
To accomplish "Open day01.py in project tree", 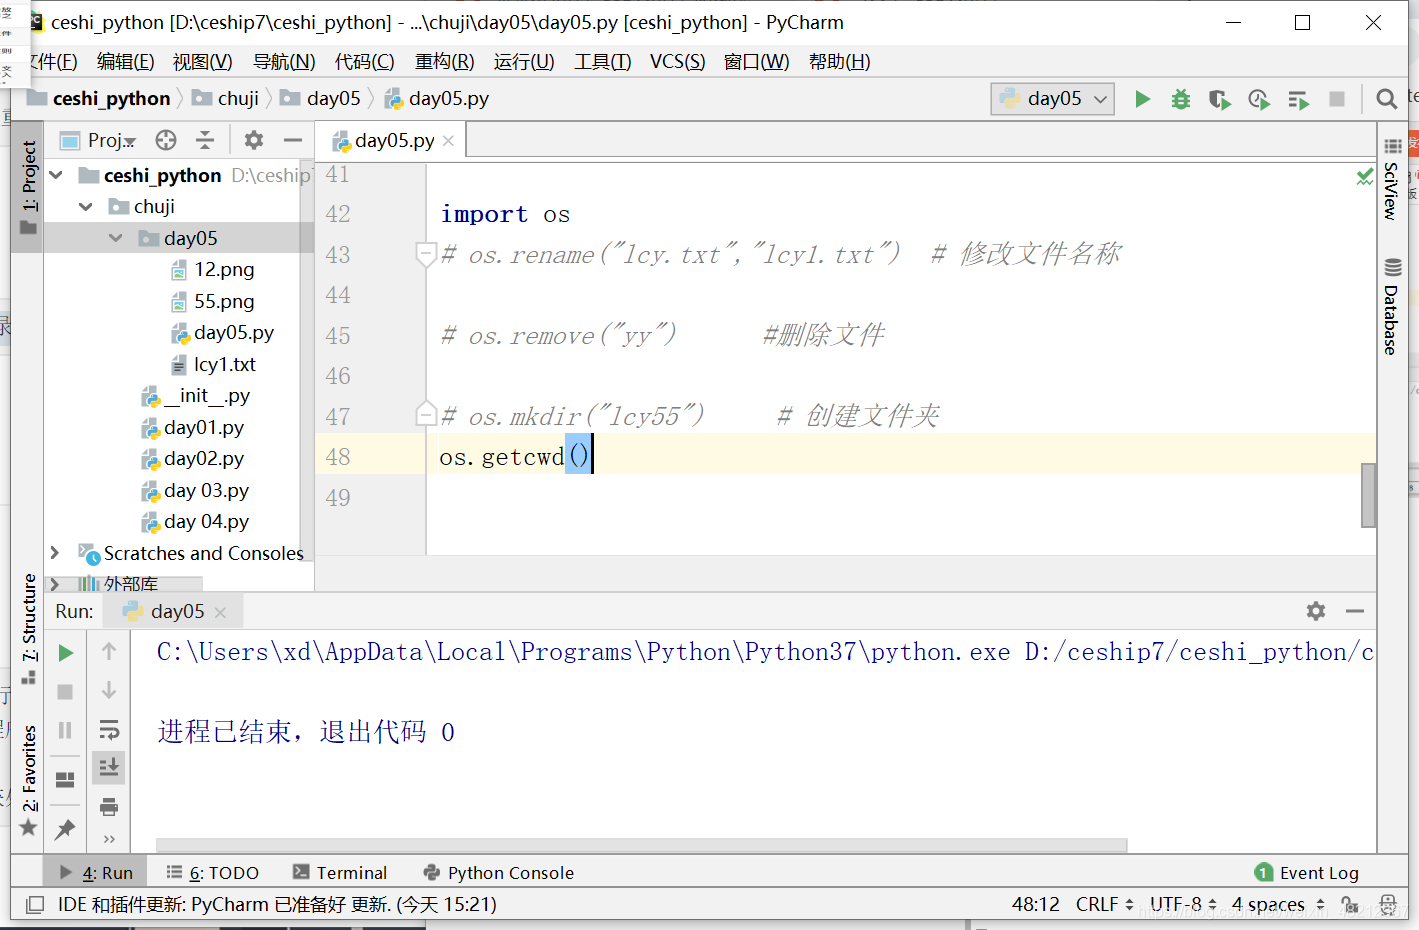I will point(193,428).
